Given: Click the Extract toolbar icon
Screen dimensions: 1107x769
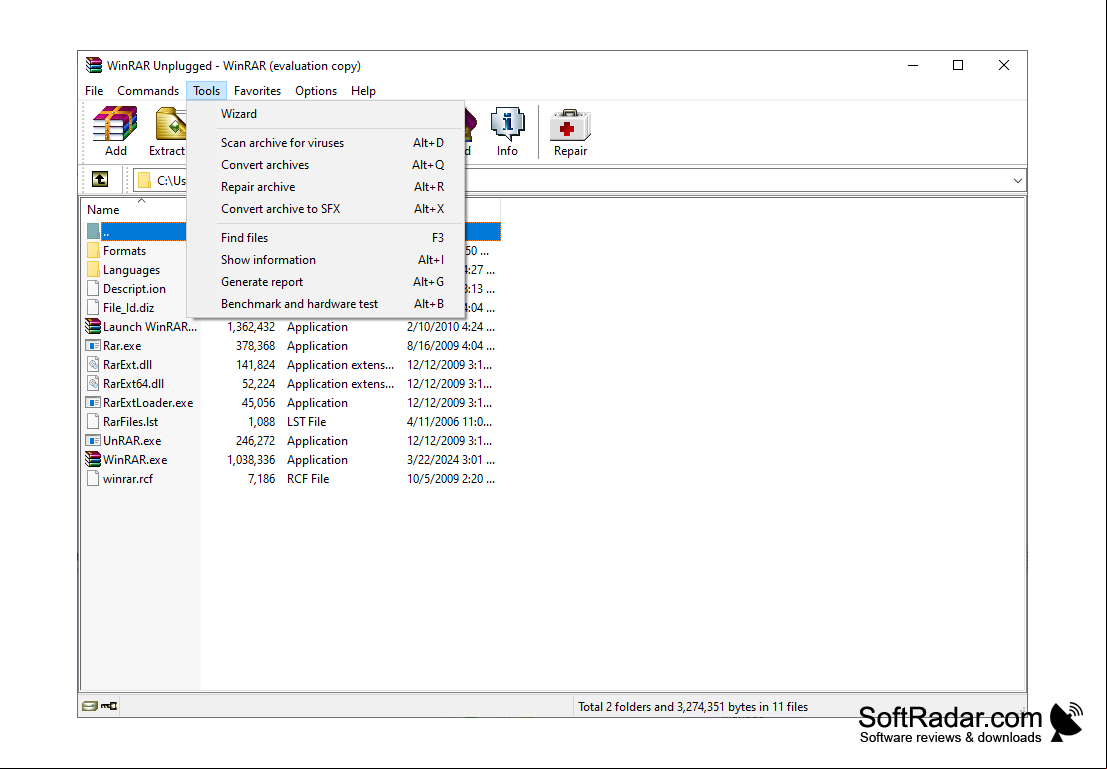Looking at the screenshot, I should [167, 131].
